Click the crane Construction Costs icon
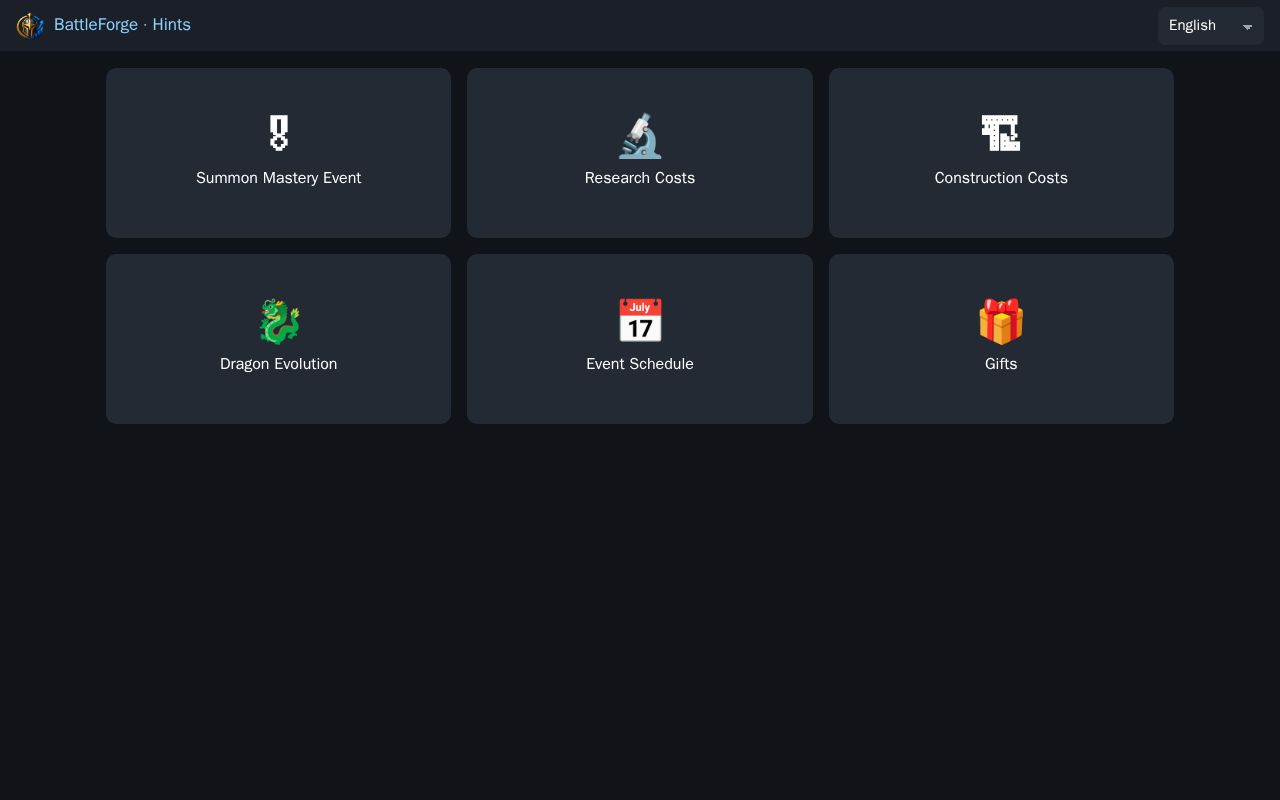Image resolution: width=1280 pixels, height=800 pixels. (x=1001, y=134)
